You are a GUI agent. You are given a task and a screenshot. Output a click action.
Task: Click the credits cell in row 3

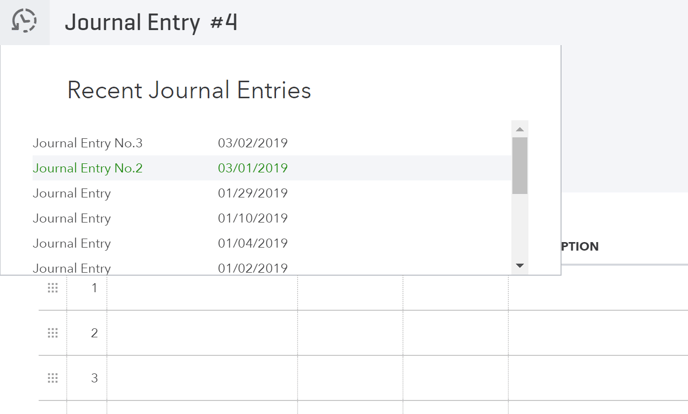point(455,378)
